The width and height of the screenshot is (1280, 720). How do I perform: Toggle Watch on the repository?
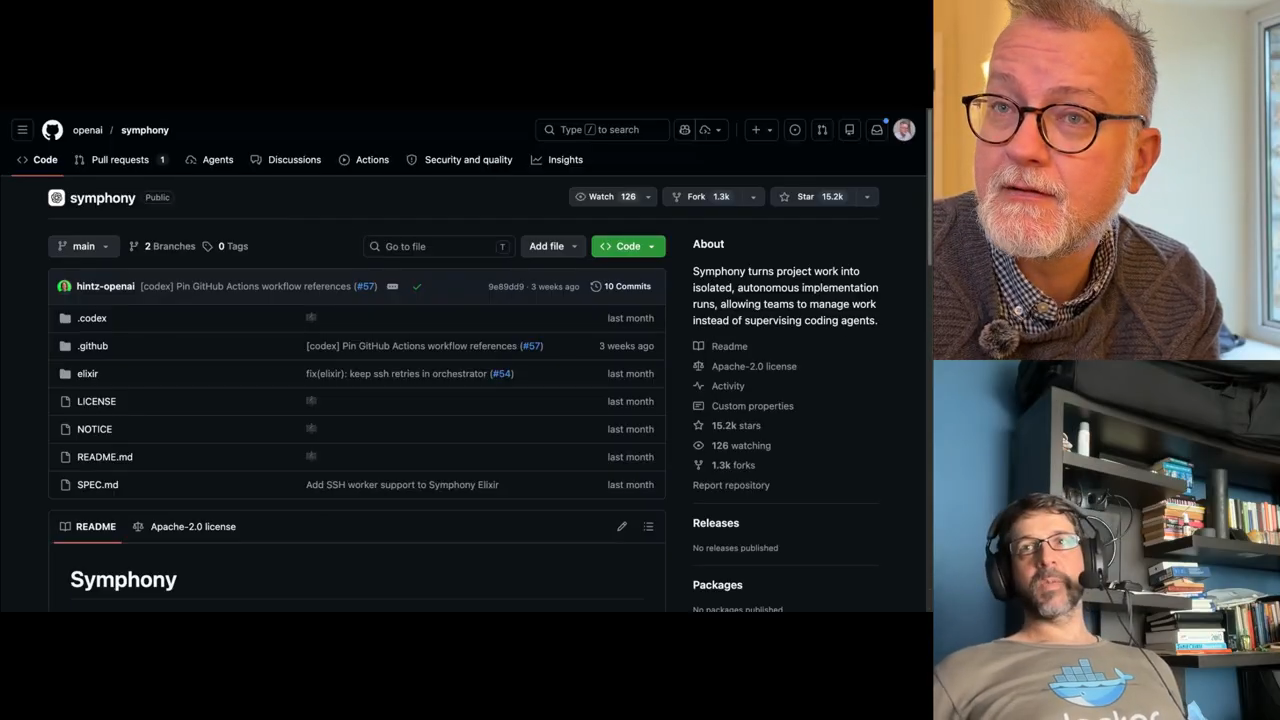(x=604, y=197)
